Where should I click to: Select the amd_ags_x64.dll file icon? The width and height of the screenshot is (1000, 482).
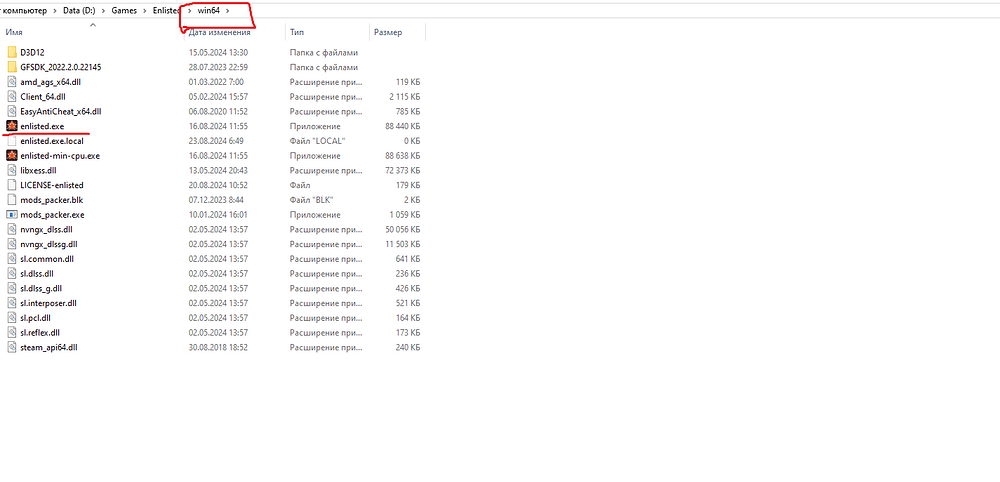[12, 82]
